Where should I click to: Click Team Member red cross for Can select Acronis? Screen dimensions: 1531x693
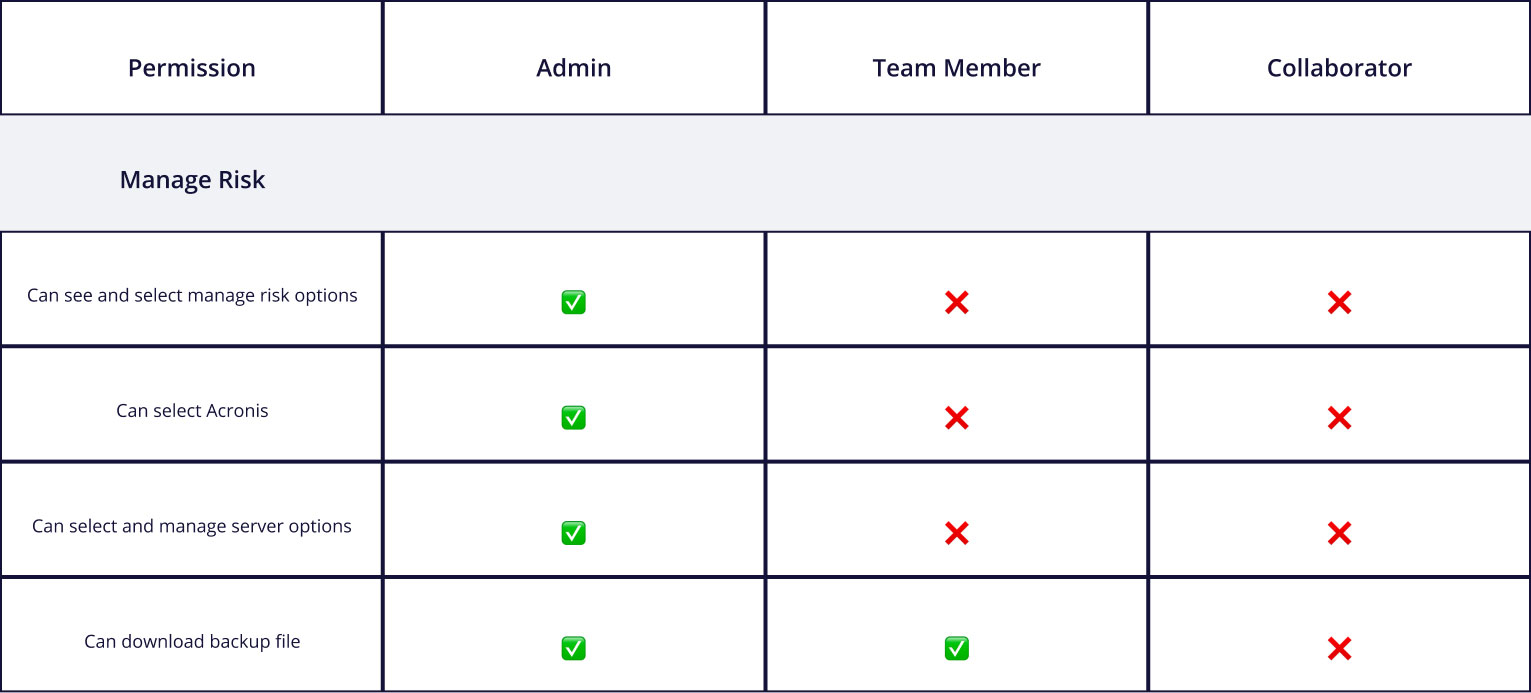pos(956,417)
